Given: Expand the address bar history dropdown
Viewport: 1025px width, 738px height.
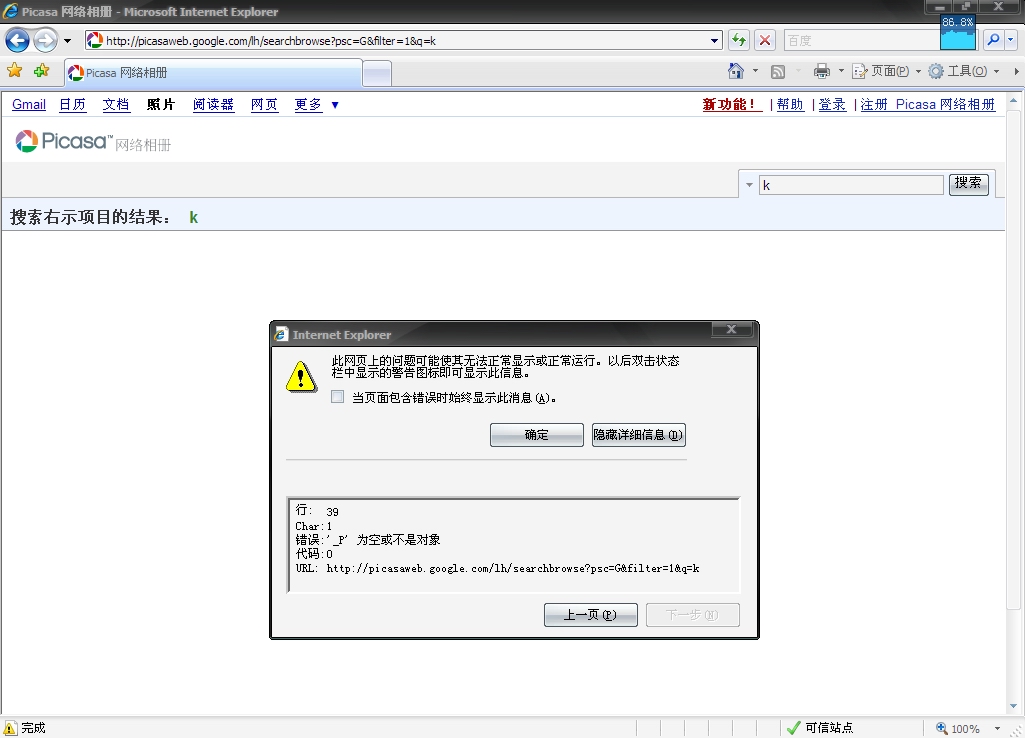Looking at the screenshot, I should (714, 41).
